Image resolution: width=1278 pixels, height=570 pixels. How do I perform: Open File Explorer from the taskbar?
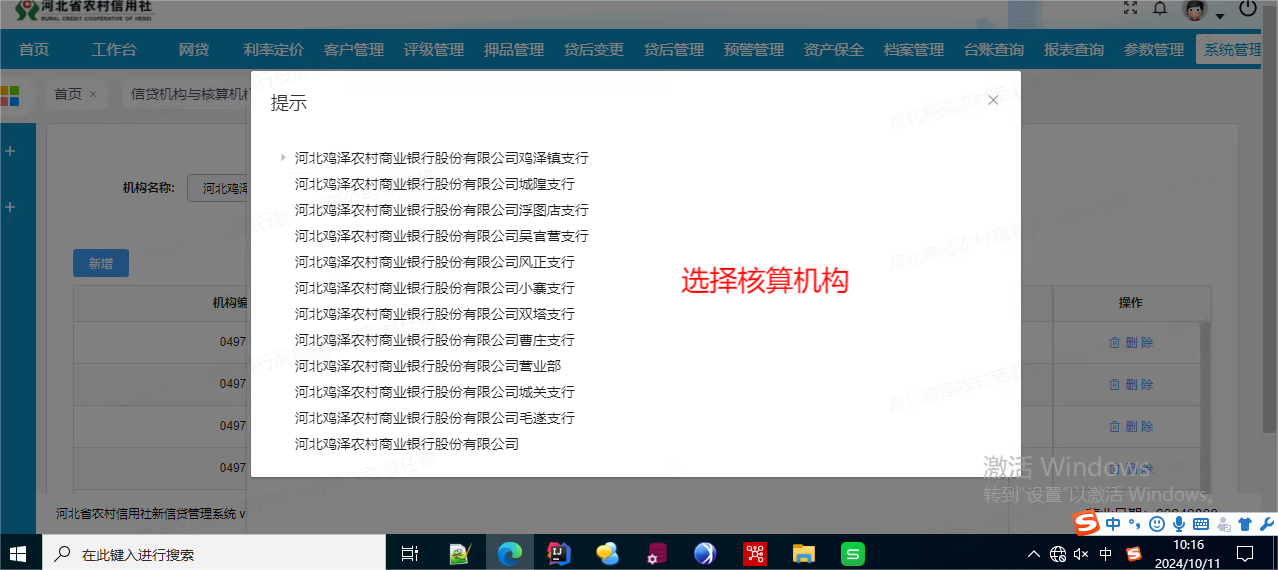pos(803,553)
